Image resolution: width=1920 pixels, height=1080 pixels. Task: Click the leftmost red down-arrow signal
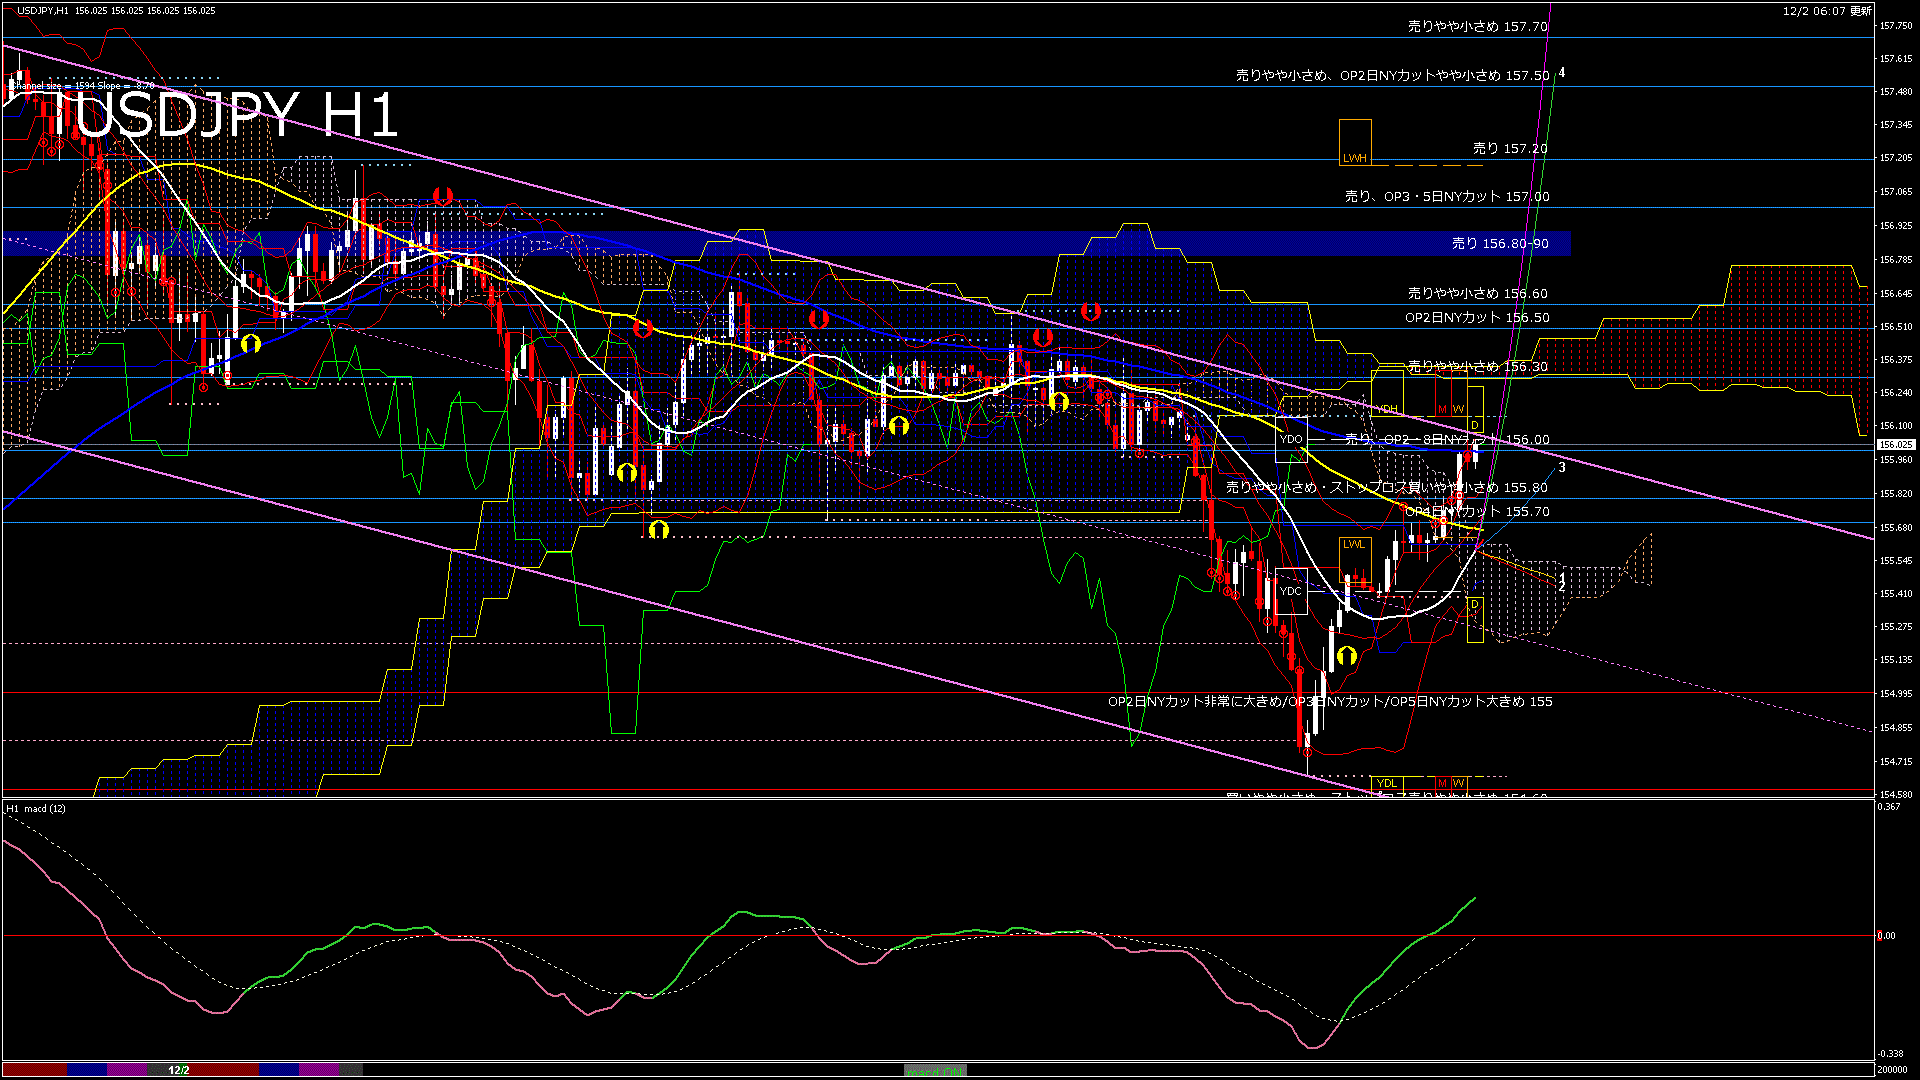coord(442,195)
